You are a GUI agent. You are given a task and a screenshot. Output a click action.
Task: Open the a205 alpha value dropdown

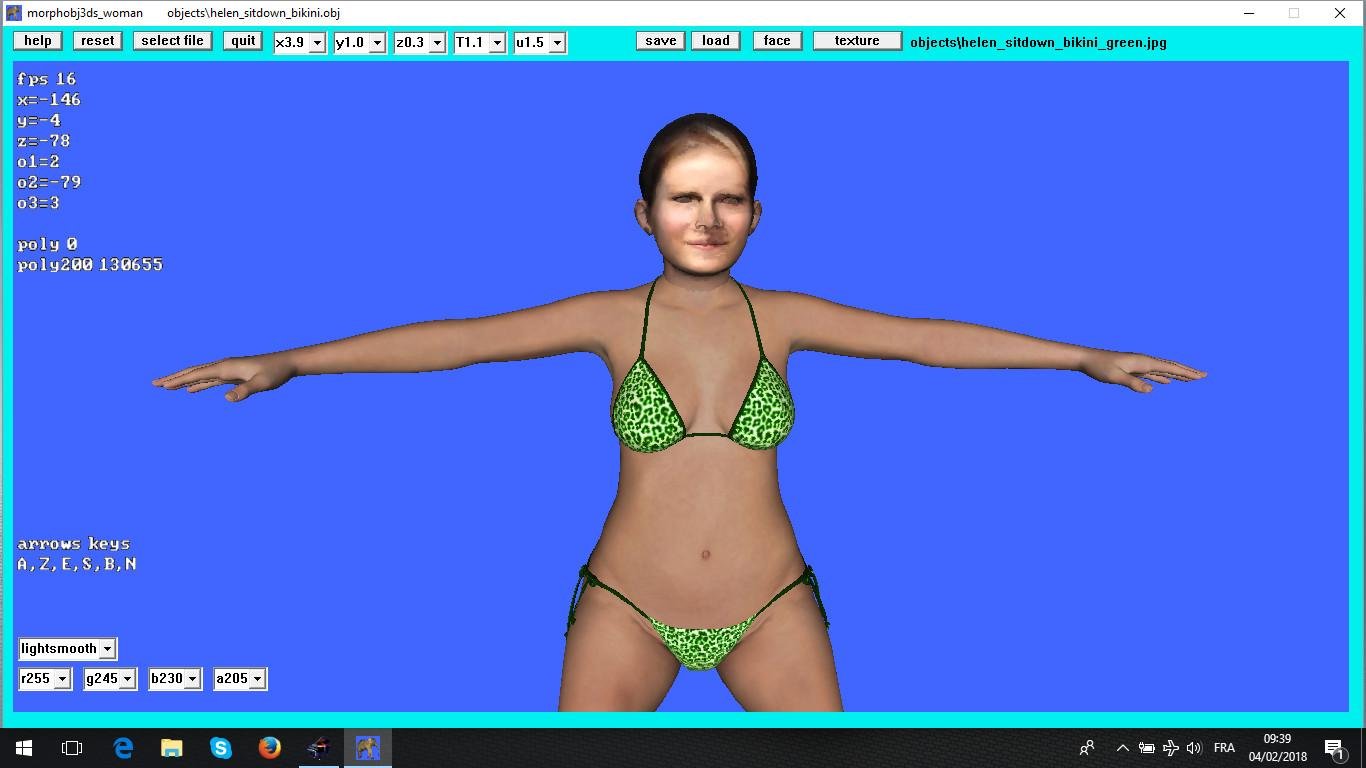[x=240, y=678]
